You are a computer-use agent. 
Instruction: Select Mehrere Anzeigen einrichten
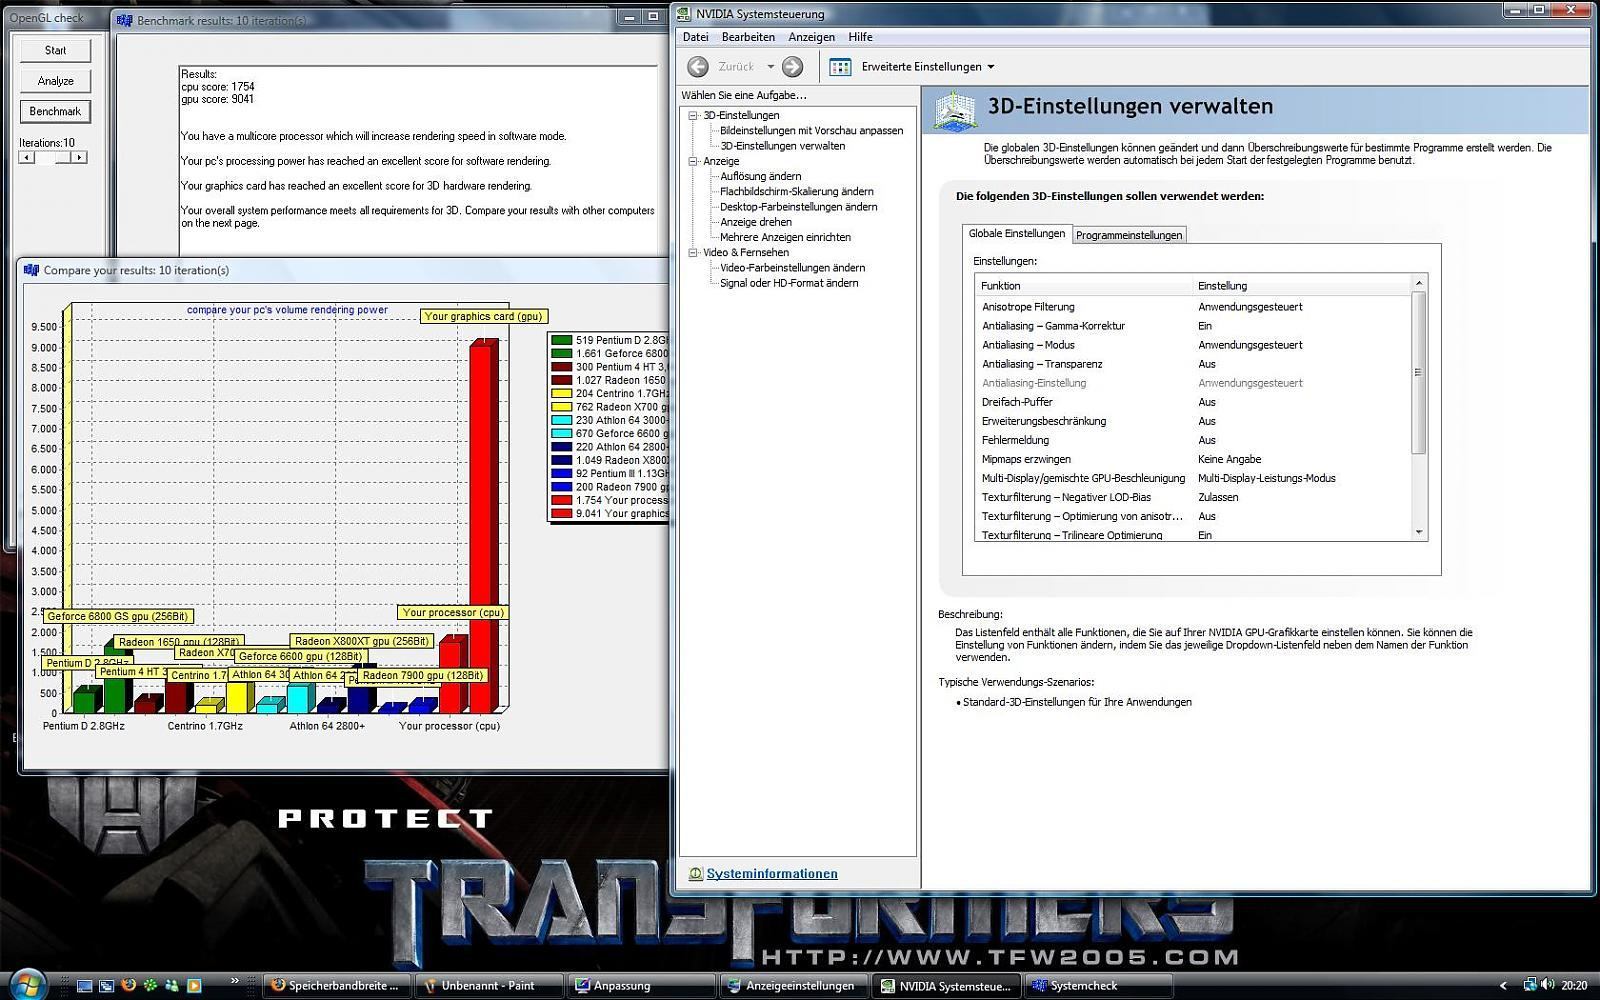(x=785, y=238)
